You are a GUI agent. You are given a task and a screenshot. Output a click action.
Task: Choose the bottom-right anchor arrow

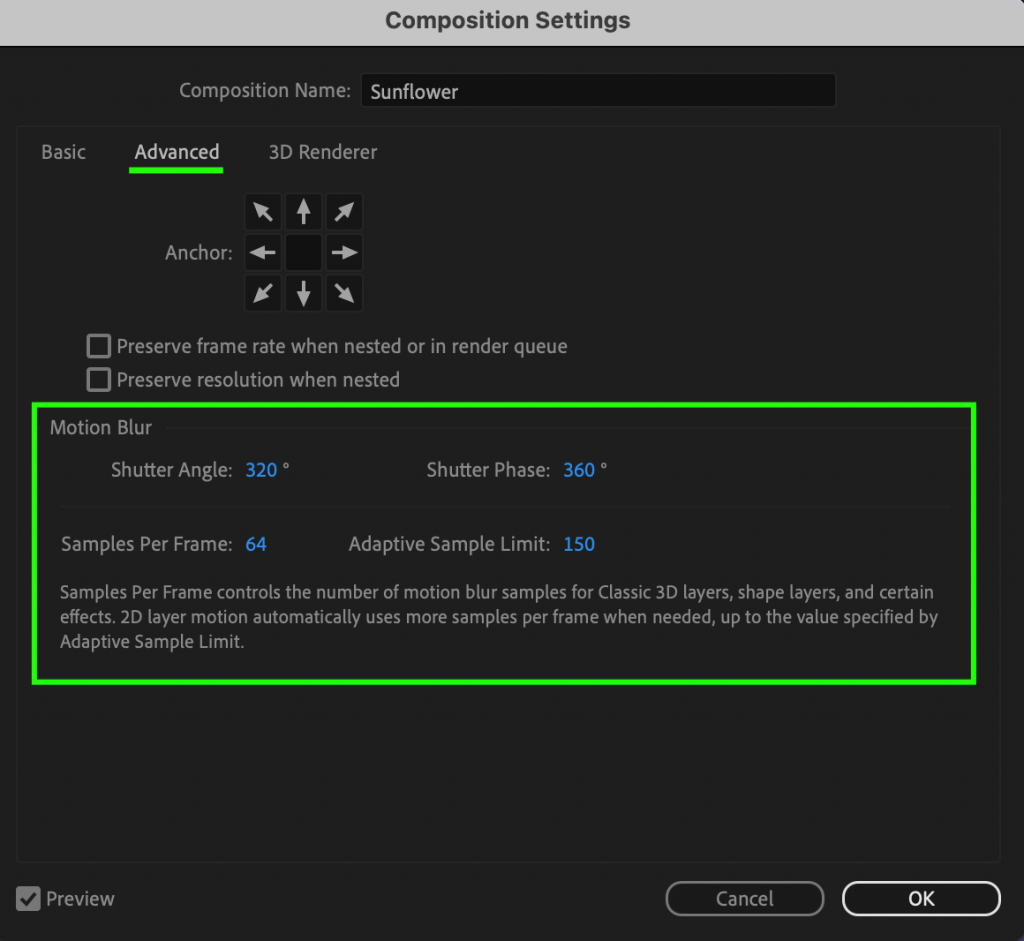coord(344,294)
